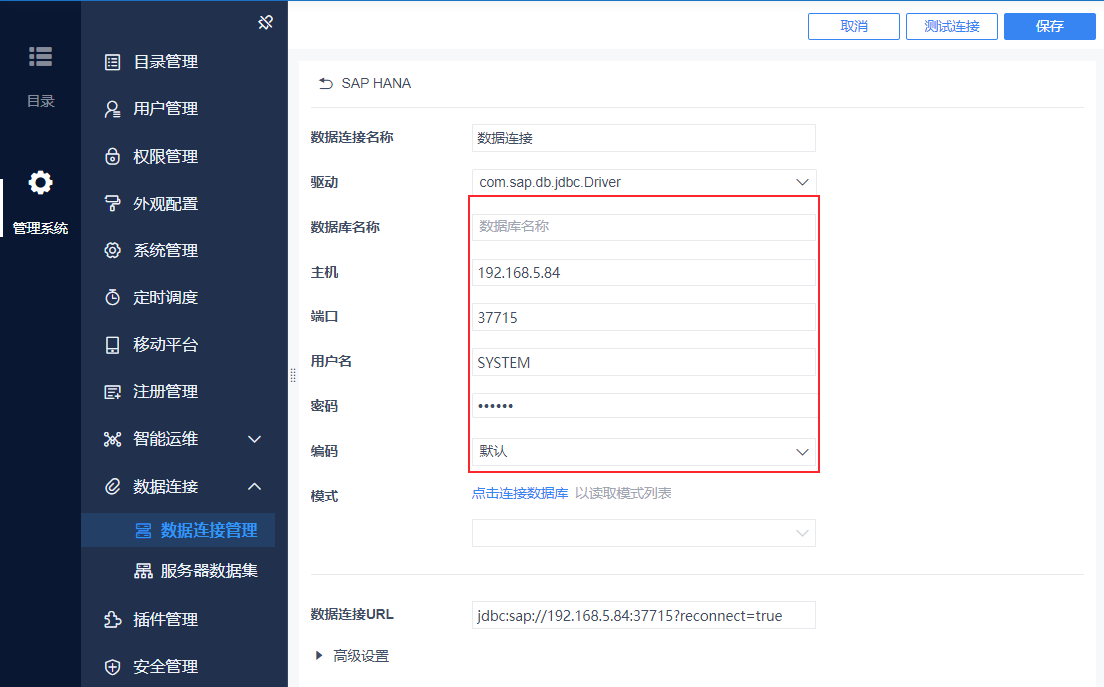
Task: Click the back arrow beside SAP HANA
Action: pos(325,84)
